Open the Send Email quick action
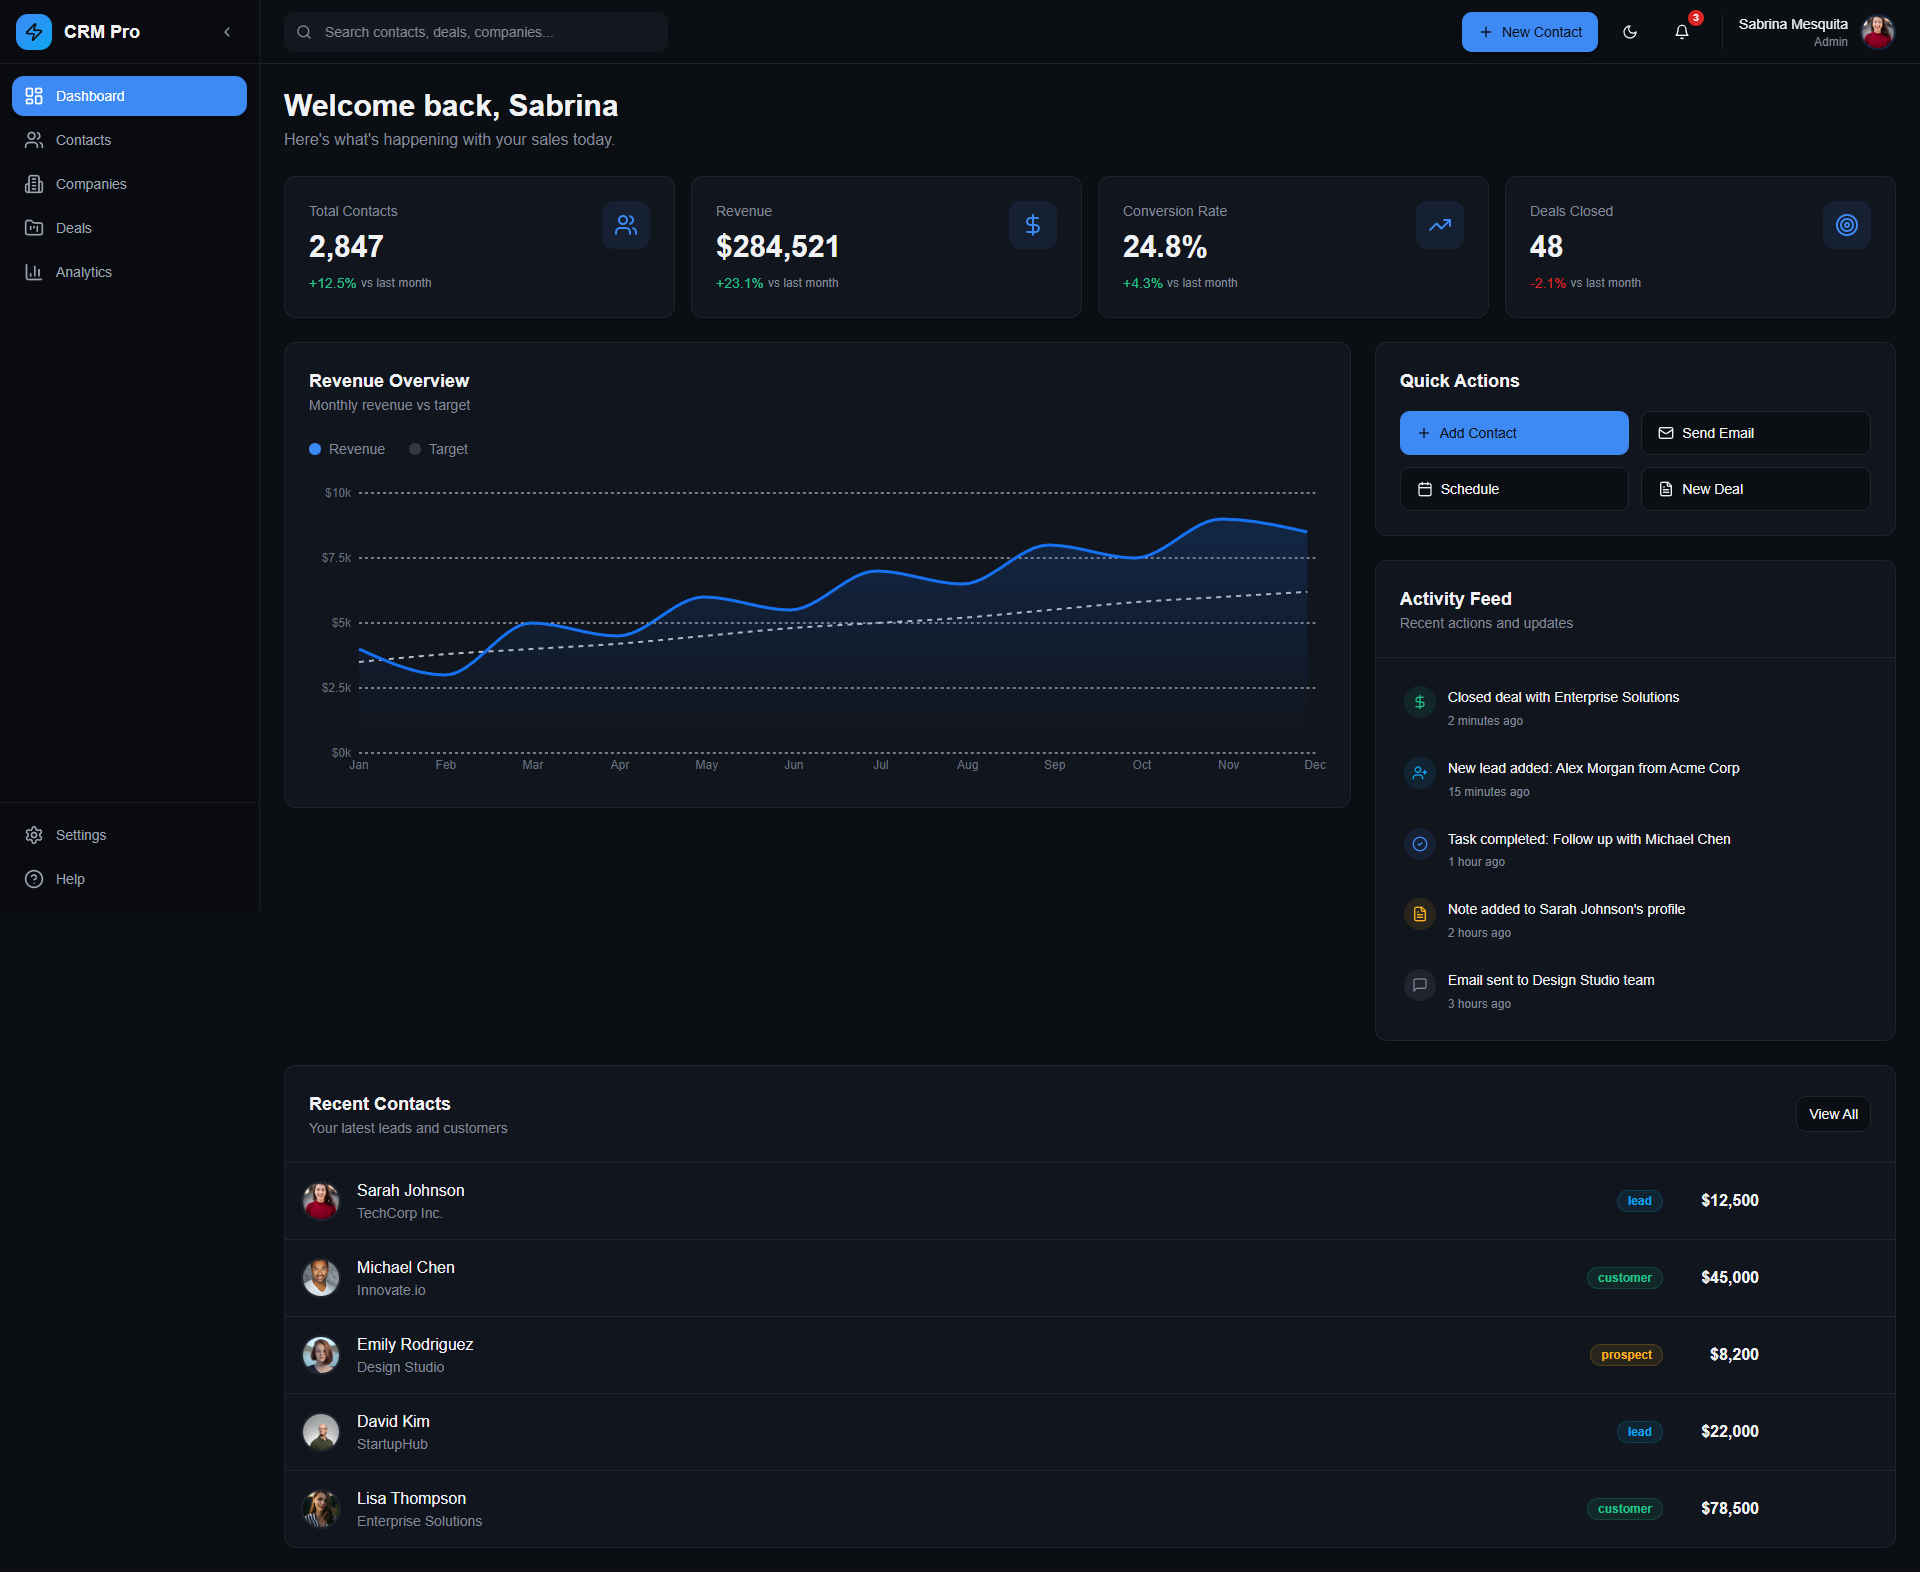The width and height of the screenshot is (1920, 1572). pyautogui.click(x=1755, y=433)
